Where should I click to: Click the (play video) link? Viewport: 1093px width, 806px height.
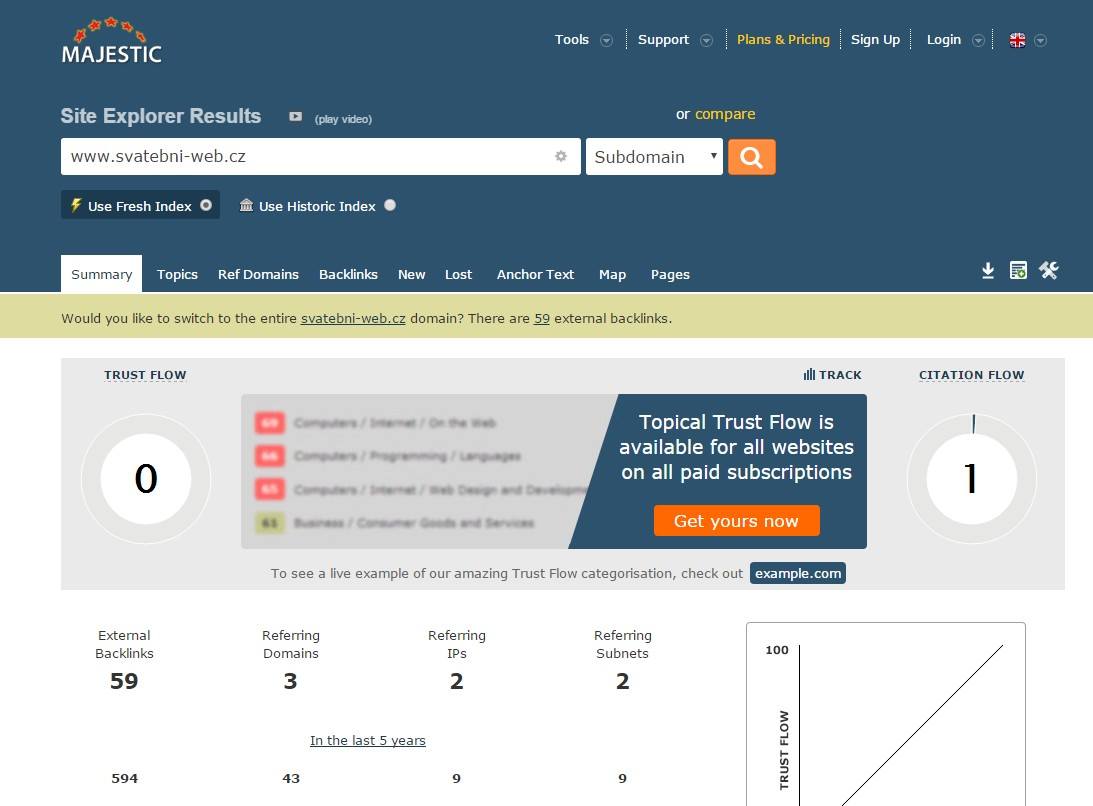point(343,119)
